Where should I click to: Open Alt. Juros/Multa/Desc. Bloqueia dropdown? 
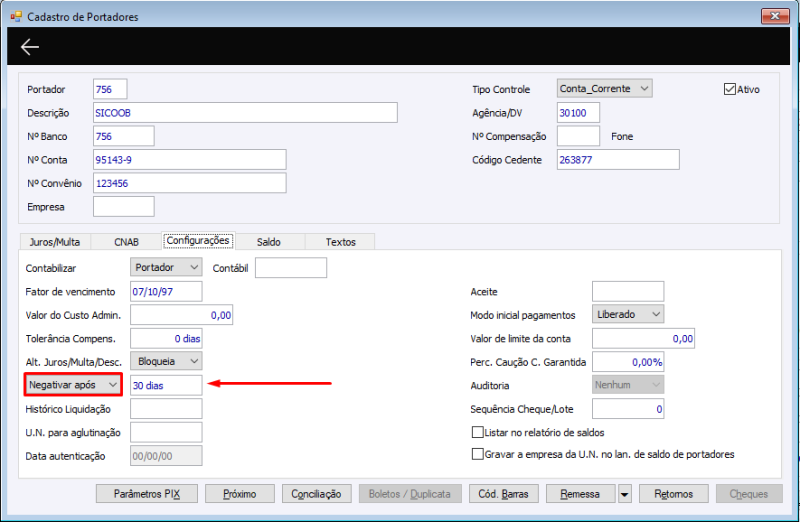tap(166, 361)
